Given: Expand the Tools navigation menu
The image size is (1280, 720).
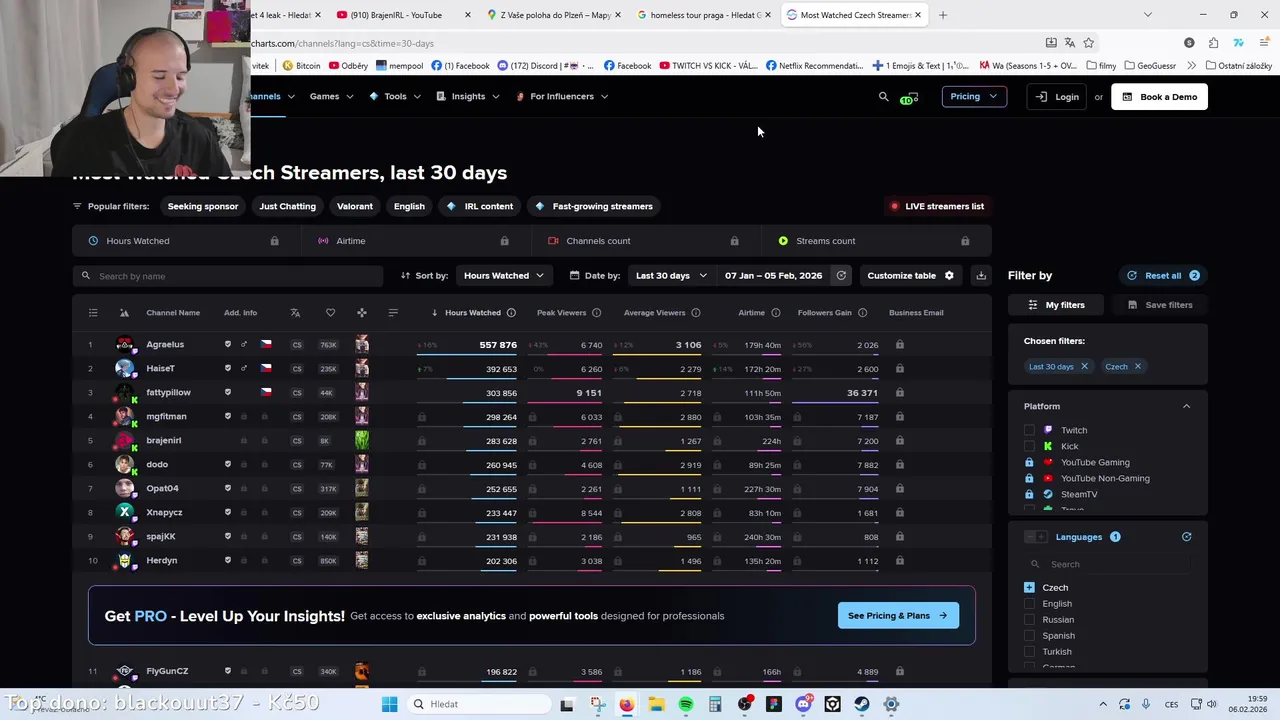Looking at the screenshot, I should (x=395, y=97).
